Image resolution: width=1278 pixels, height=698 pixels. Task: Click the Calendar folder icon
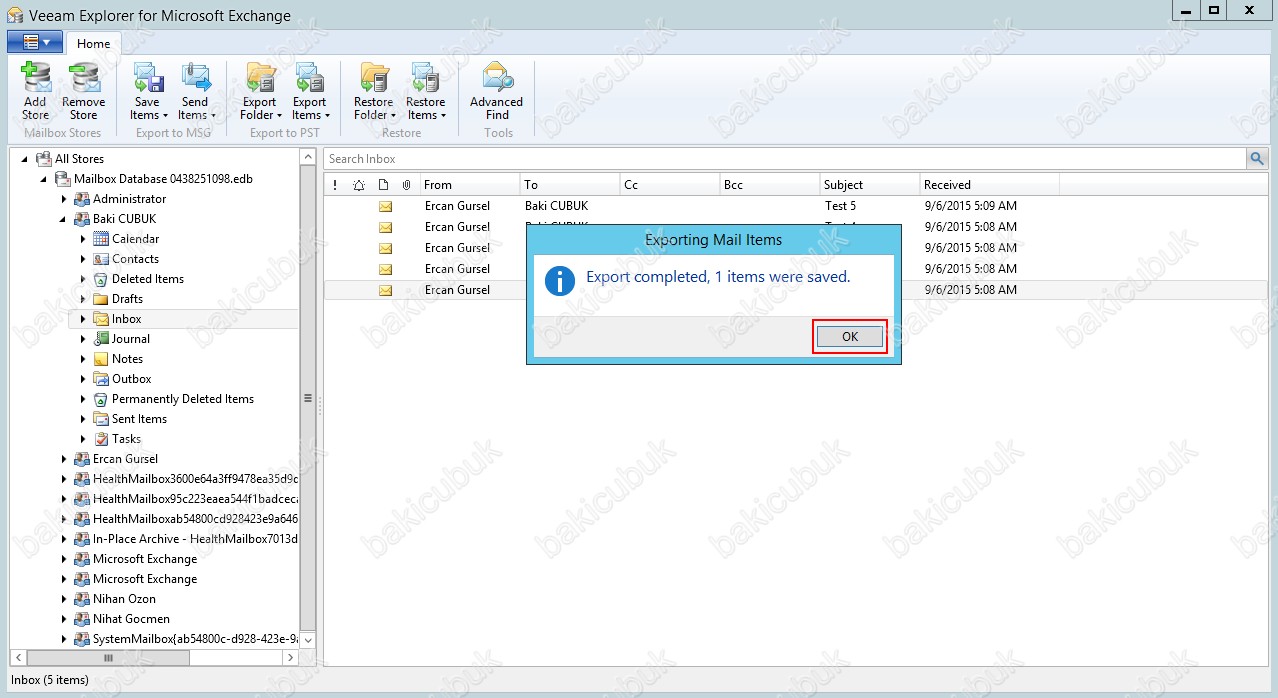pyautogui.click(x=100, y=239)
